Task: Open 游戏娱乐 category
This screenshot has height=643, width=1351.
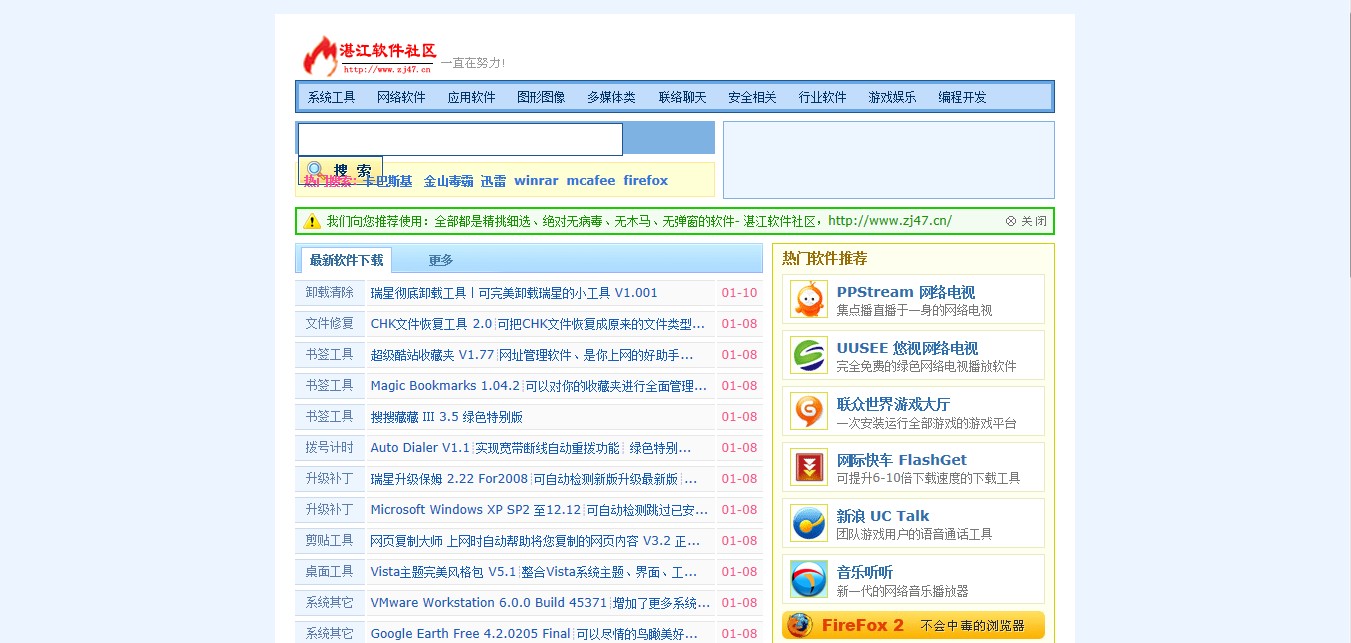Action: (892, 97)
